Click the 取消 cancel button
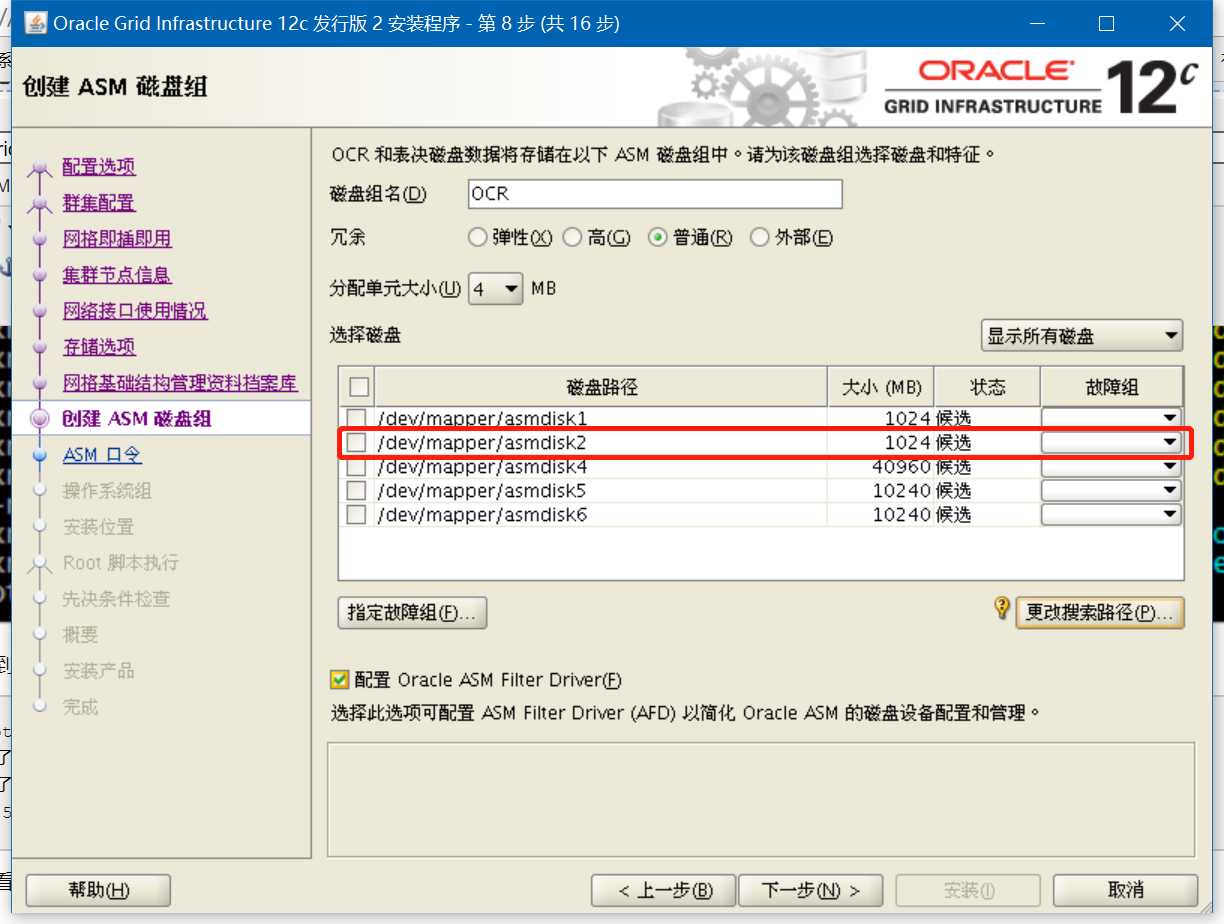Screen dimensions: 1224x924 (x=1125, y=890)
